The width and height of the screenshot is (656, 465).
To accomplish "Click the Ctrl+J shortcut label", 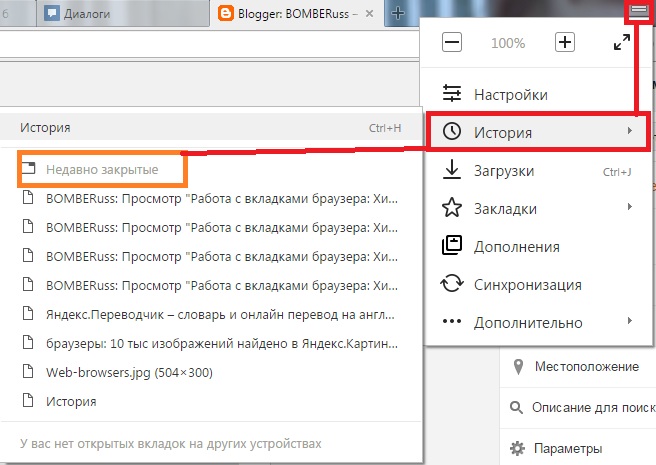I will click(617, 172).
